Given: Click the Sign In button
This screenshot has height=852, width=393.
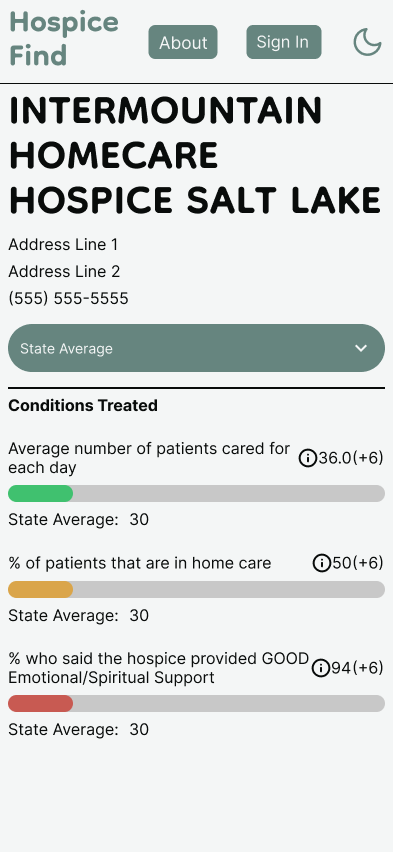Looking at the screenshot, I should click(x=284, y=42).
